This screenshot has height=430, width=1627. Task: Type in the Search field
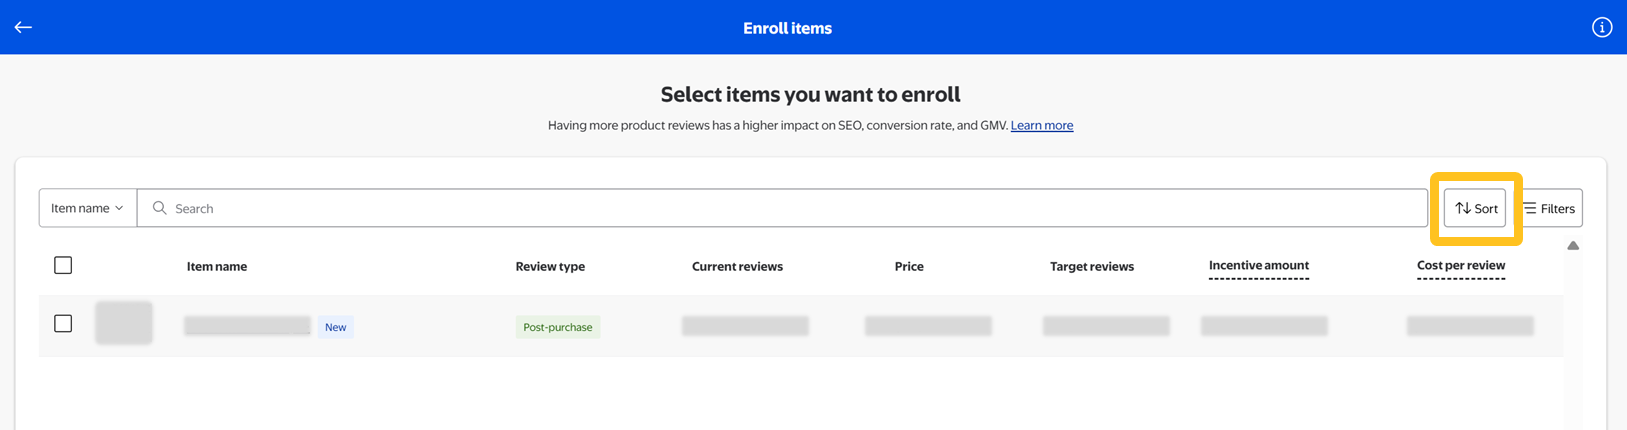pyautogui.click(x=790, y=208)
